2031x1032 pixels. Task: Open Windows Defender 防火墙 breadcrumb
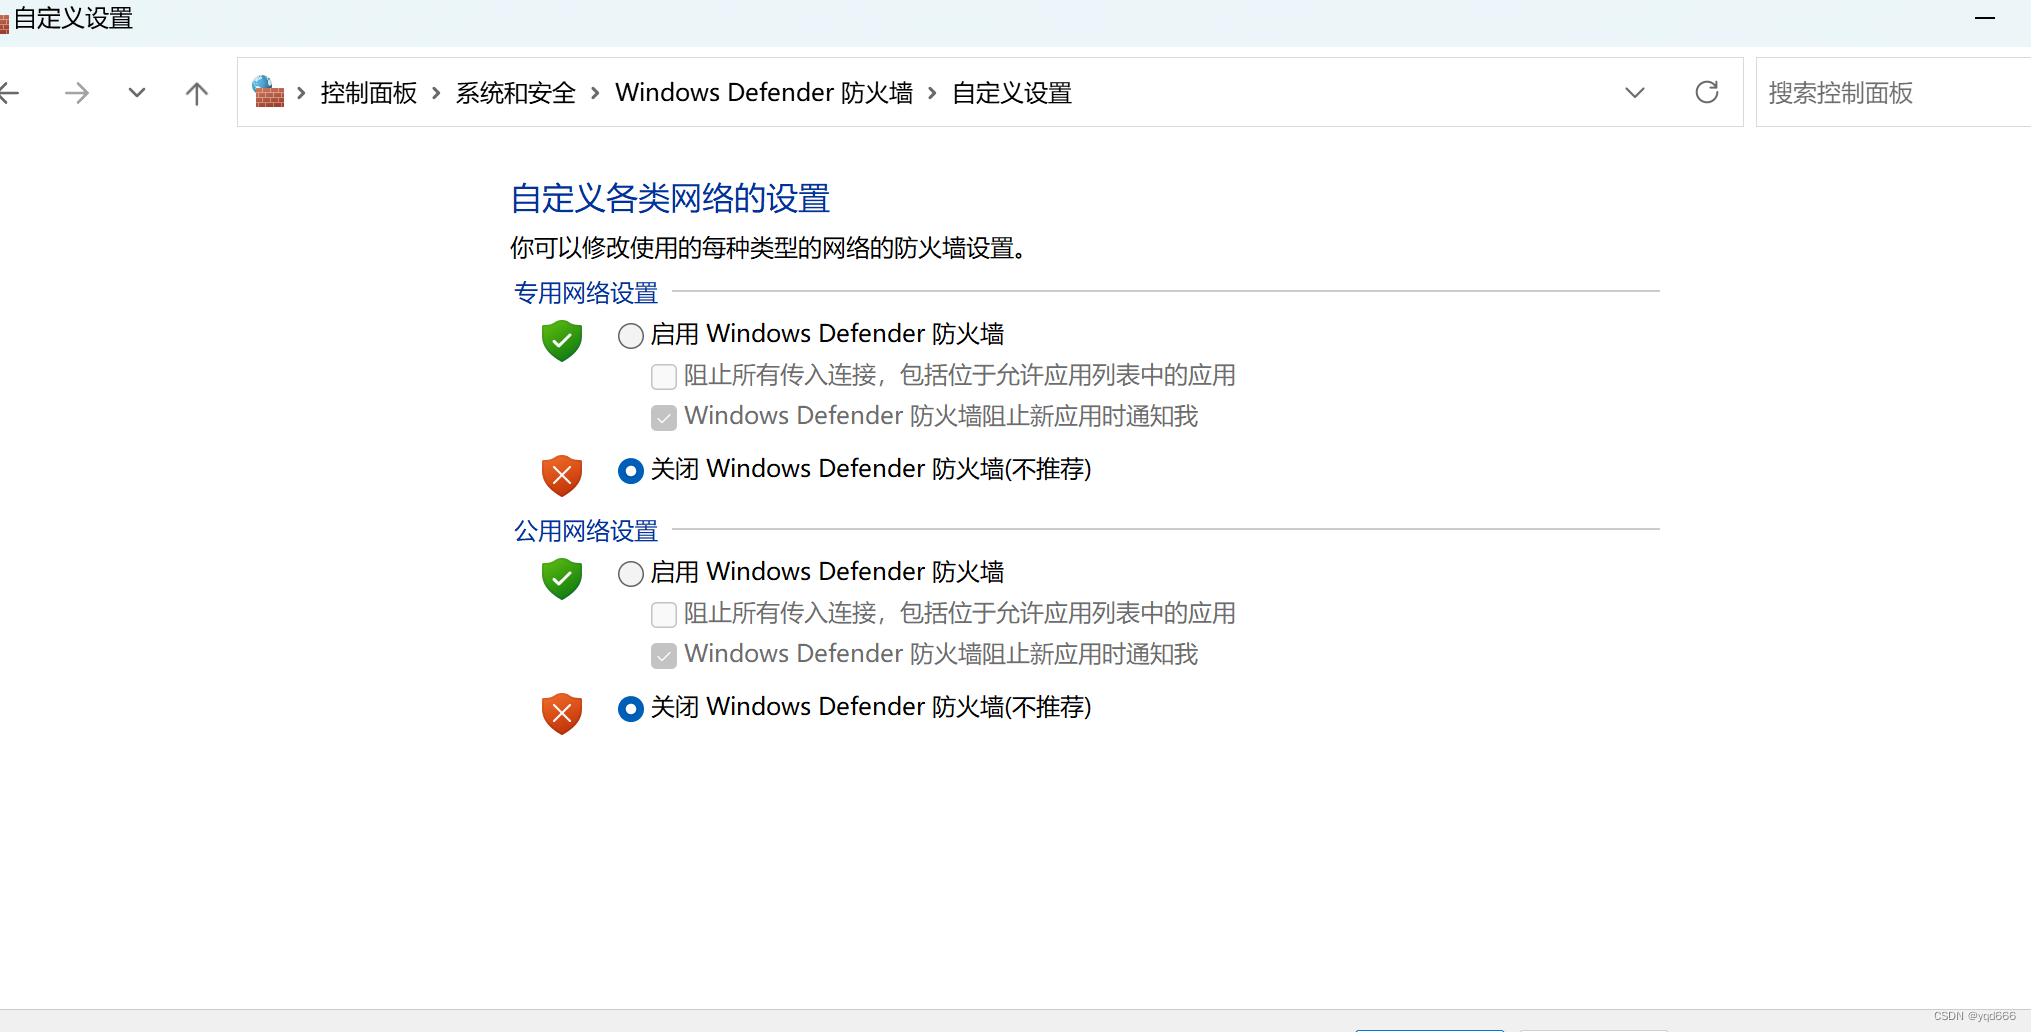click(764, 93)
